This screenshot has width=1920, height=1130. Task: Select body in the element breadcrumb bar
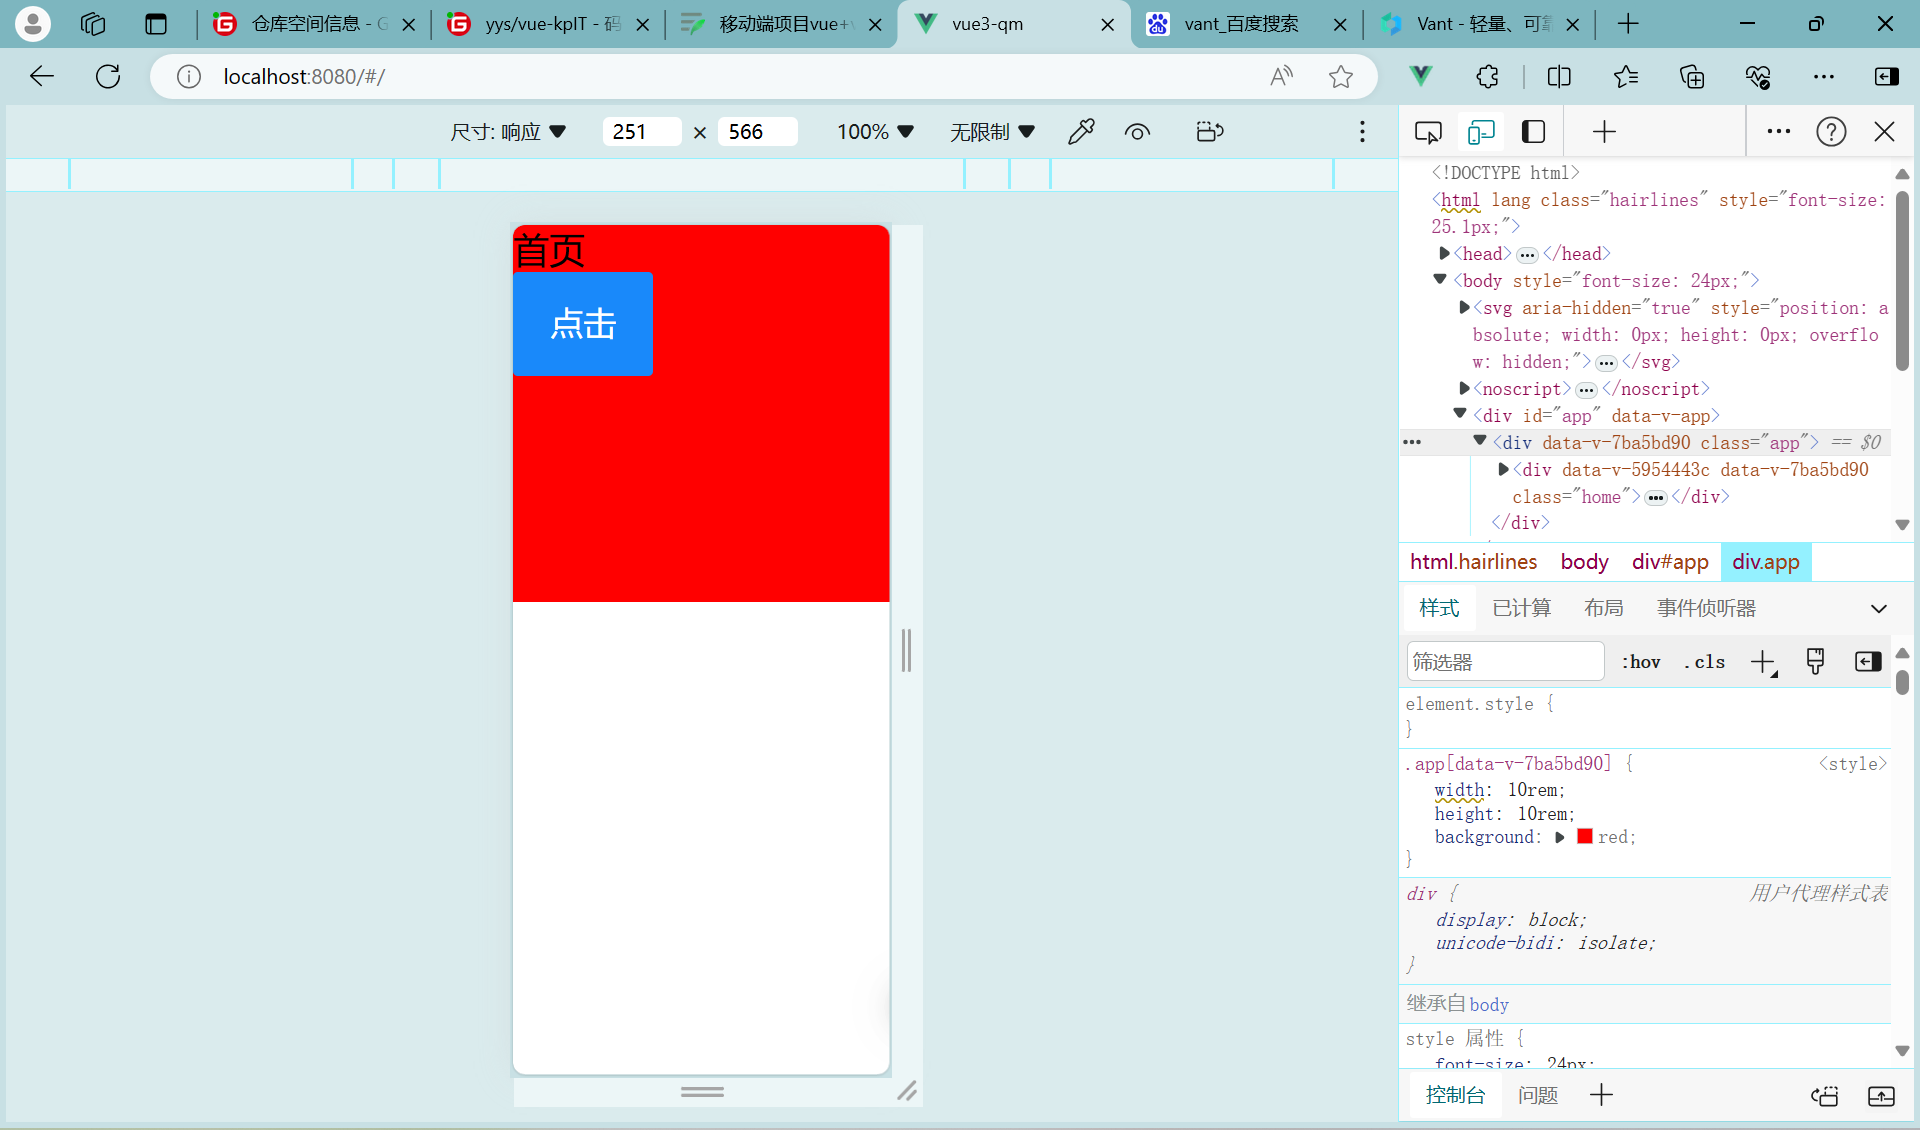coord(1583,562)
